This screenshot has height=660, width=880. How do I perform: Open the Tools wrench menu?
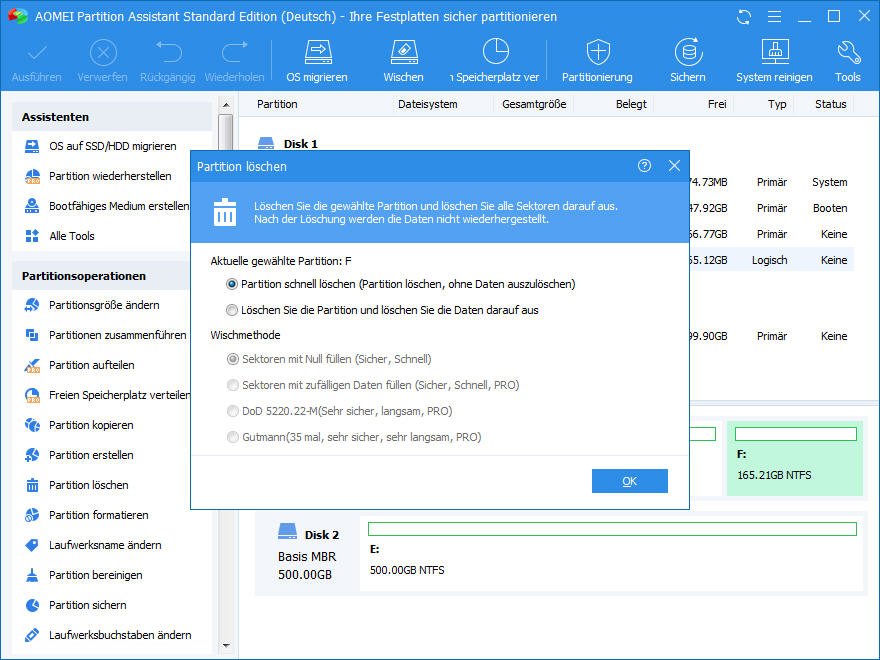pyautogui.click(x=847, y=61)
